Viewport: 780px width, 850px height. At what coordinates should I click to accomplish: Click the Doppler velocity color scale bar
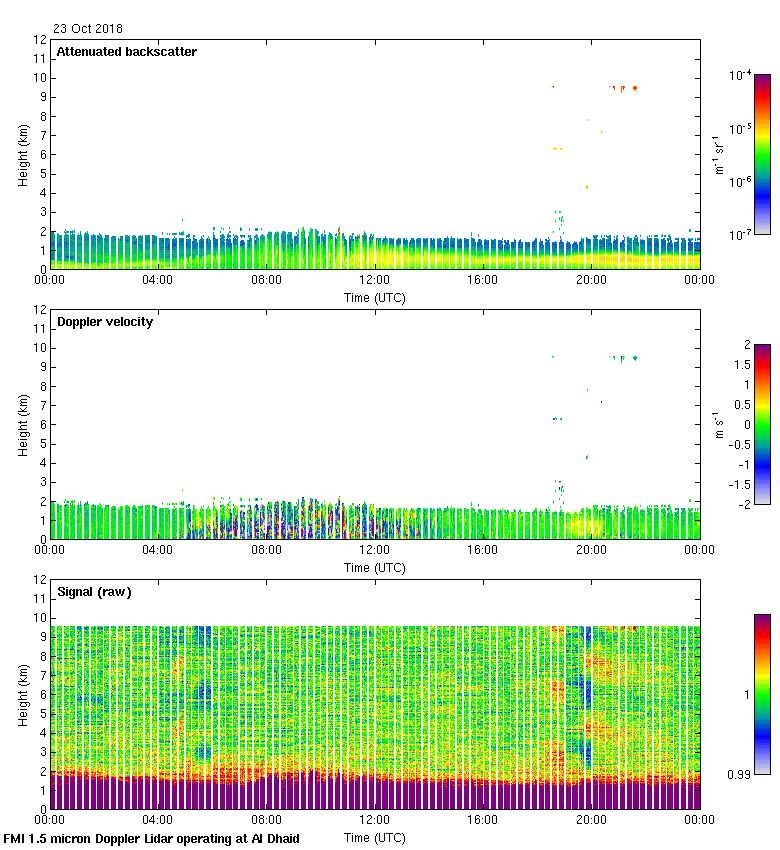pos(762,424)
